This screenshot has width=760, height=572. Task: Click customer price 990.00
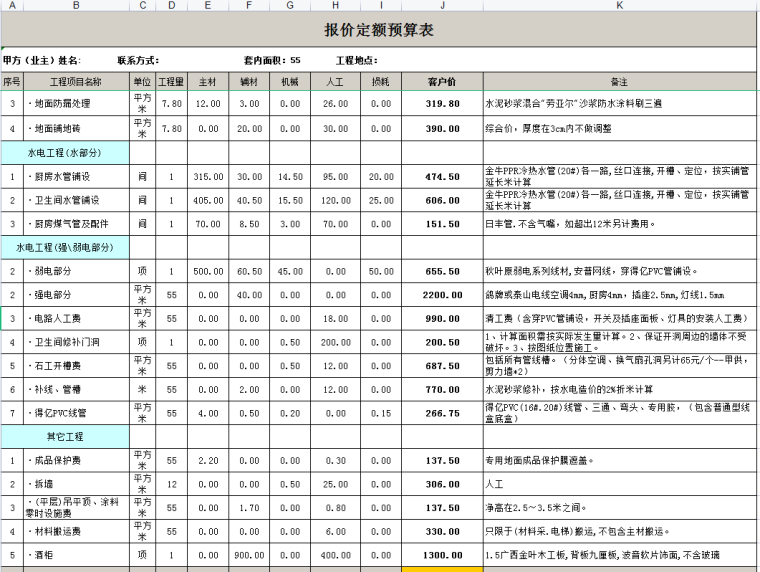point(443,318)
